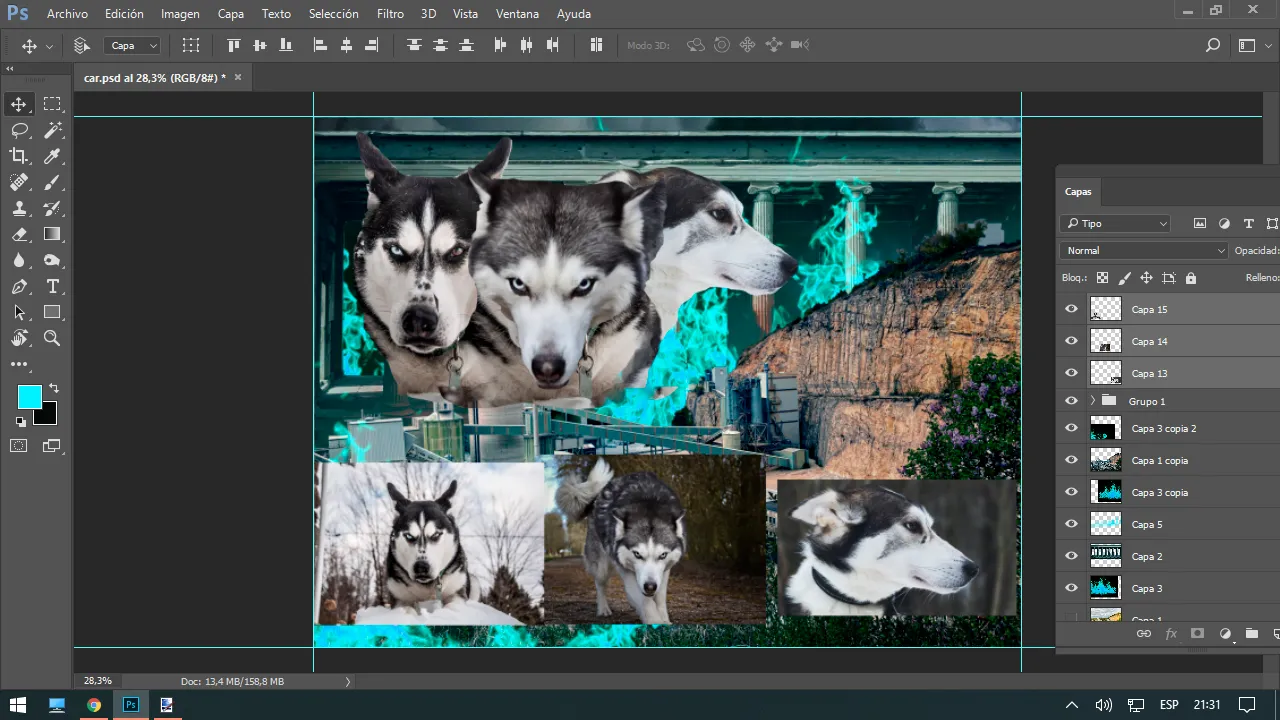This screenshot has height=720, width=1280.
Task: Link the selected layers
Action: [x=1144, y=634]
